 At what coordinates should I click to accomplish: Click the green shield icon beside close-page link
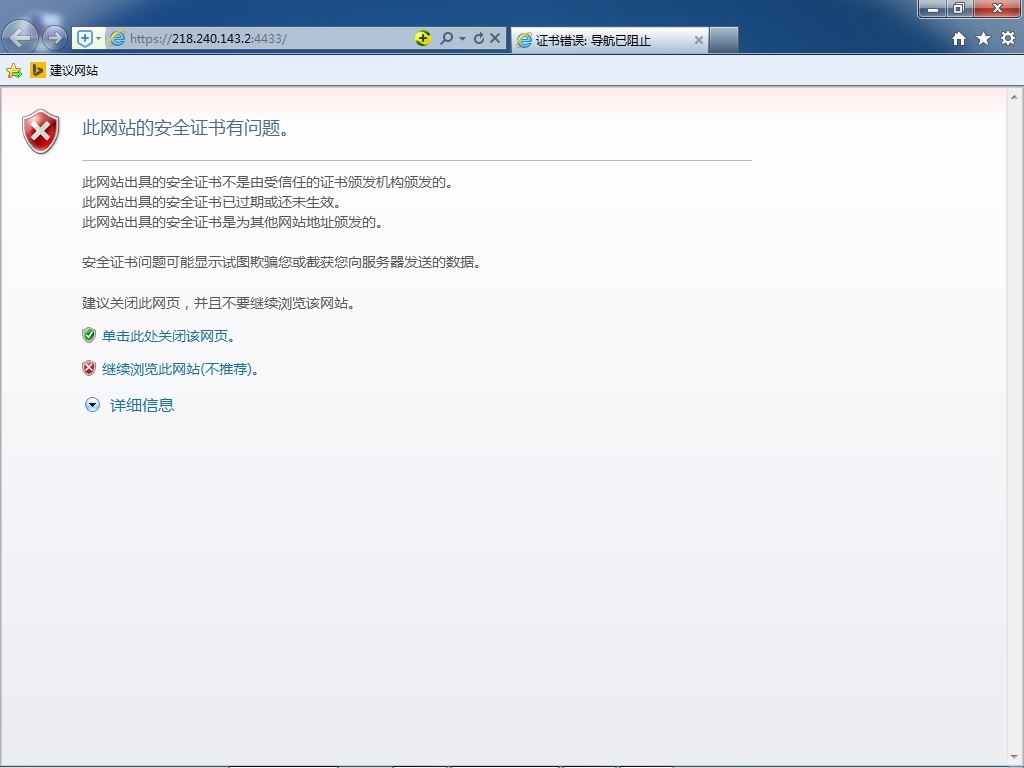click(89, 335)
